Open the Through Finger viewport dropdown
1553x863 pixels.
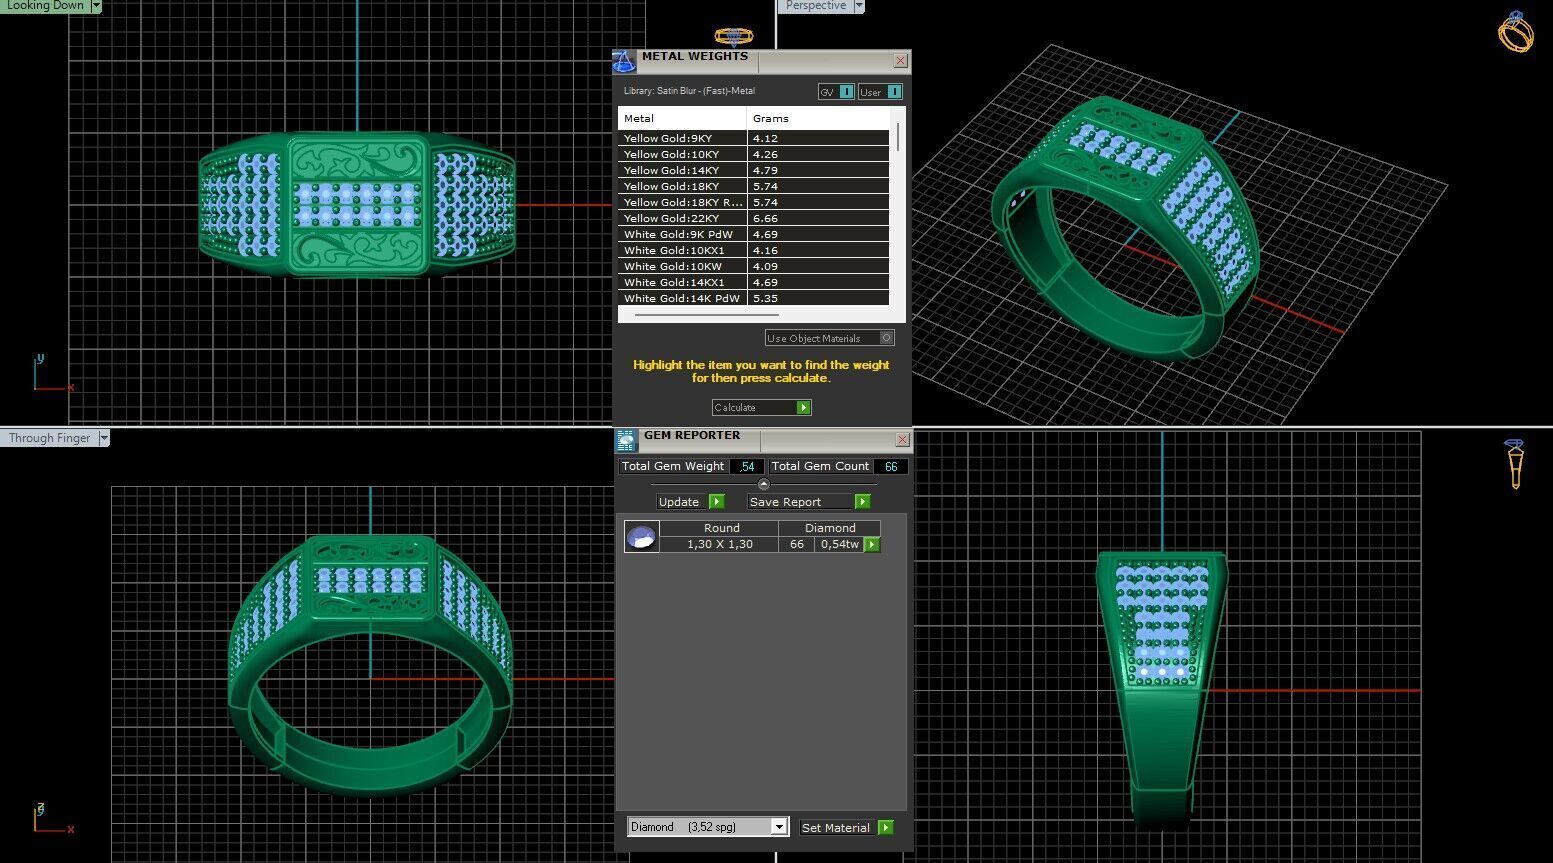[x=104, y=438]
